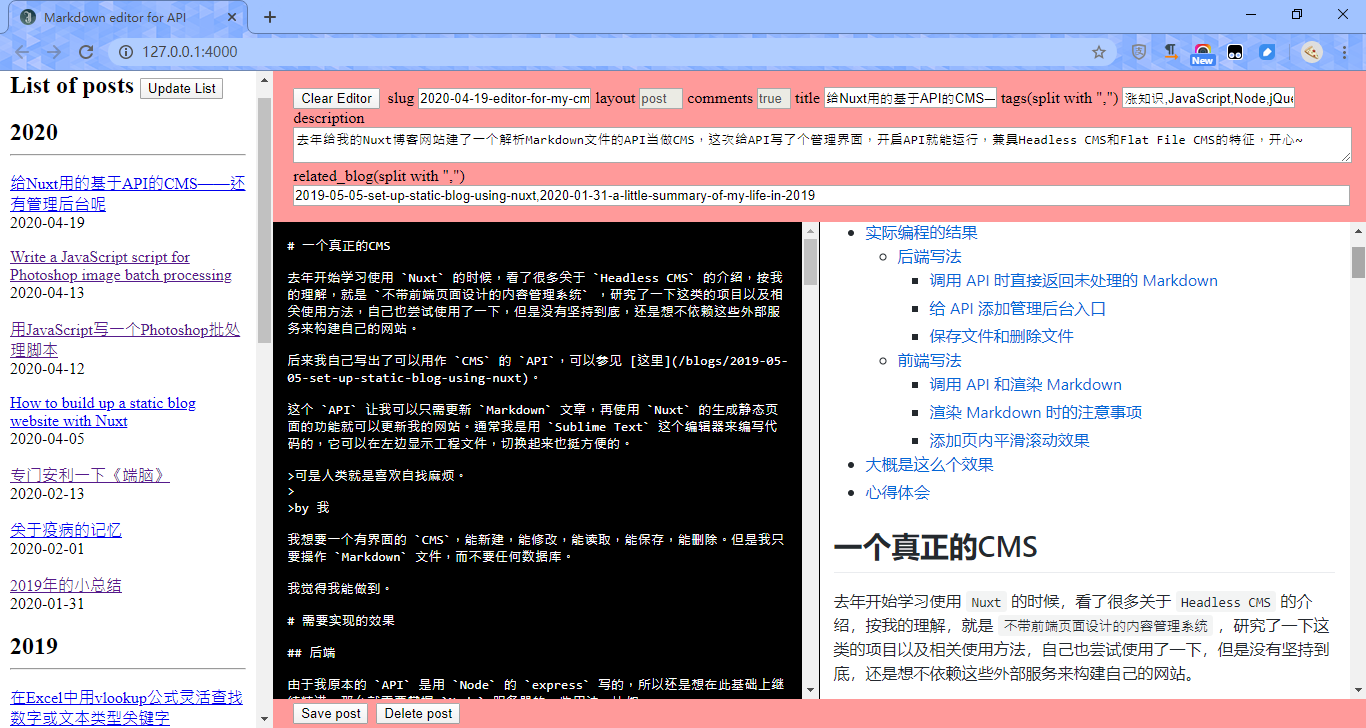Screen dimensions: 1366x728
Task: Click the Save post button
Action: (331, 713)
